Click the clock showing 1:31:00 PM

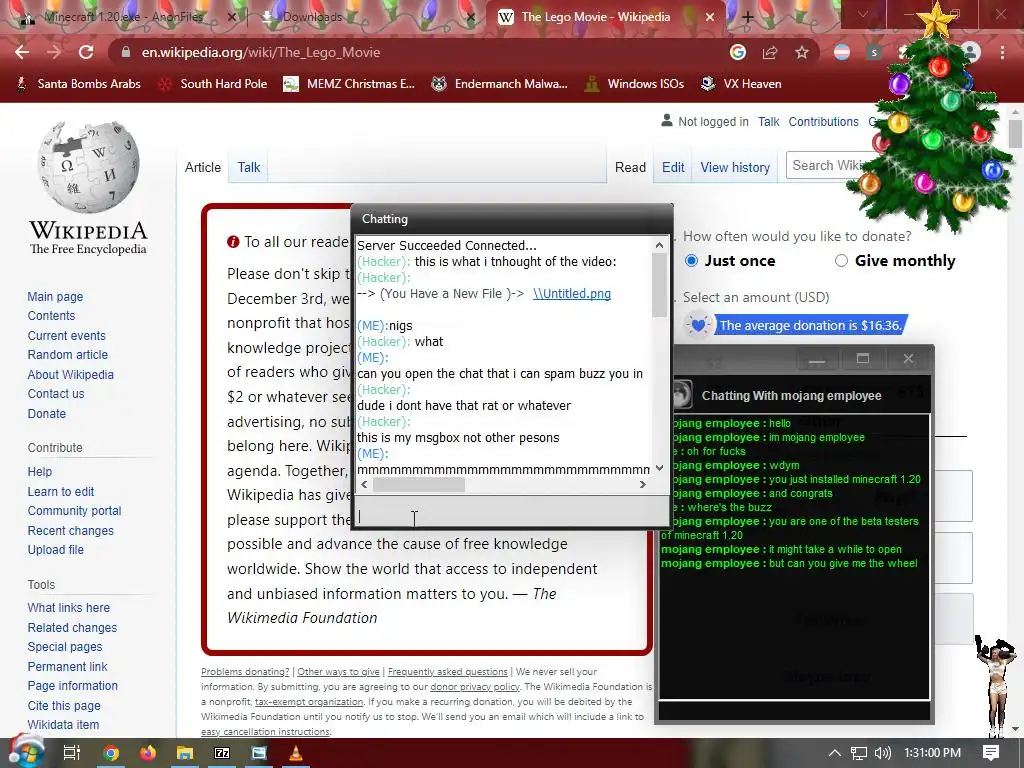pos(932,753)
